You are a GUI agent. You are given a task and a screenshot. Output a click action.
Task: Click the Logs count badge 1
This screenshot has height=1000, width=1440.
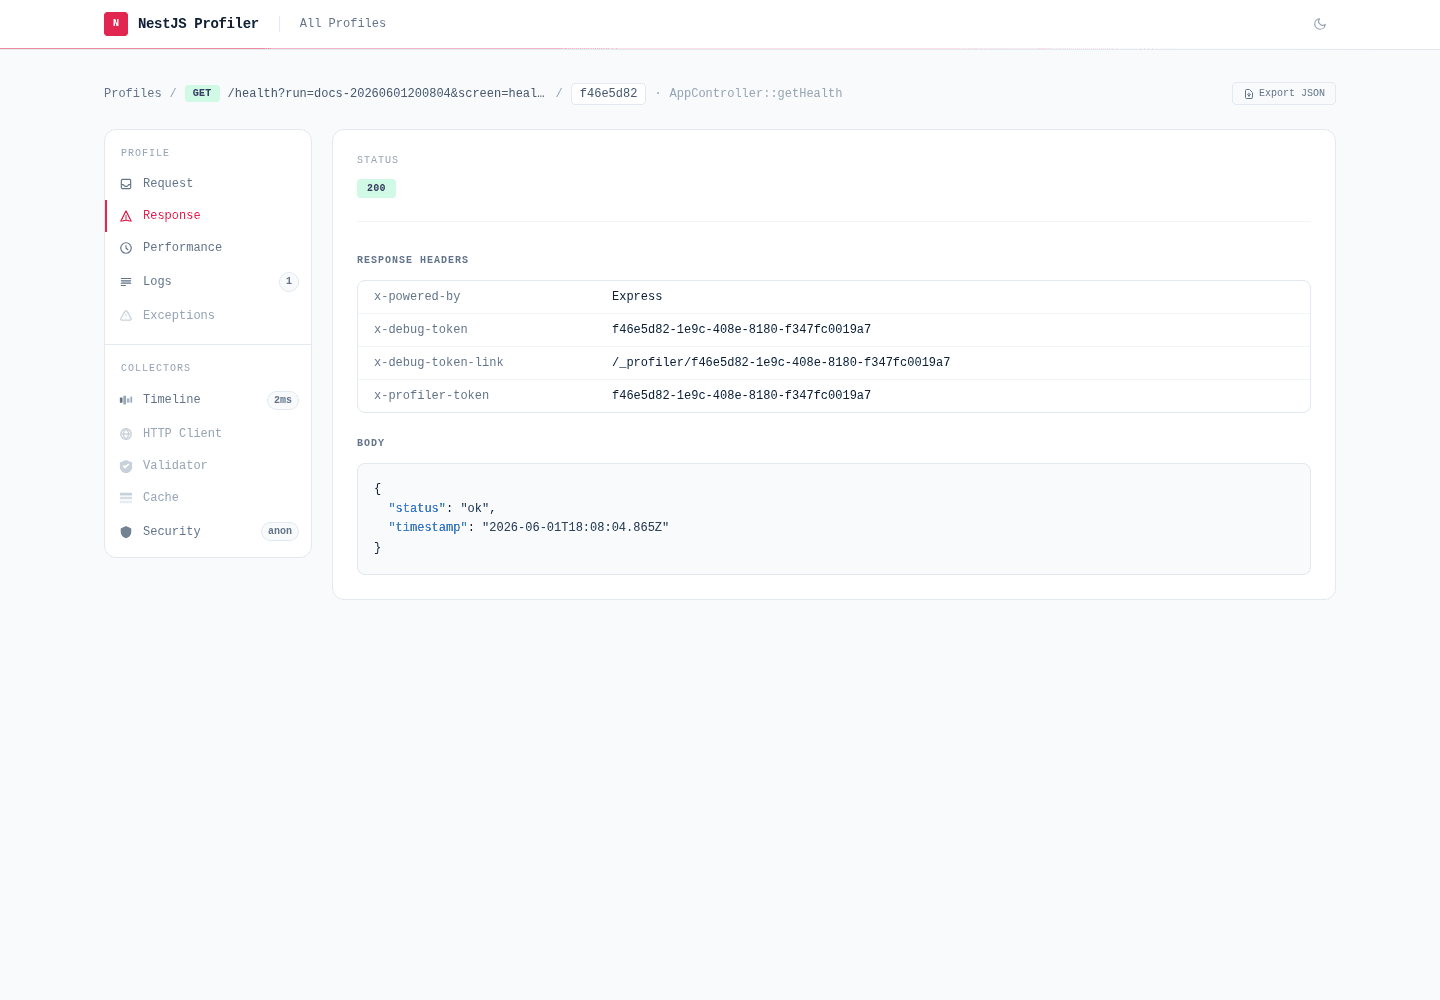pos(289,282)
